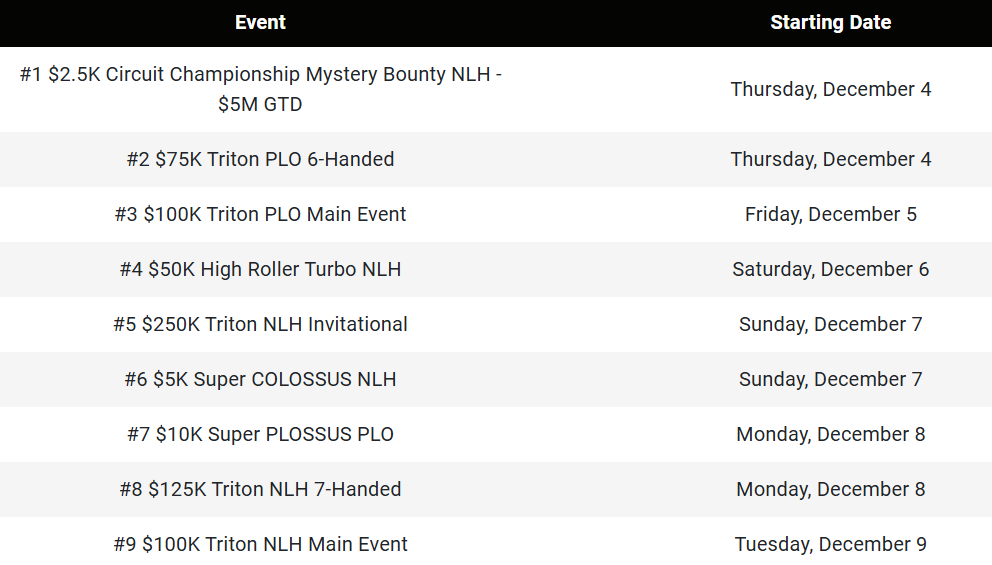Select the #3 $100K Triton PLO Main Event
This screenshot has height=565, width=992.
point(260,214)
